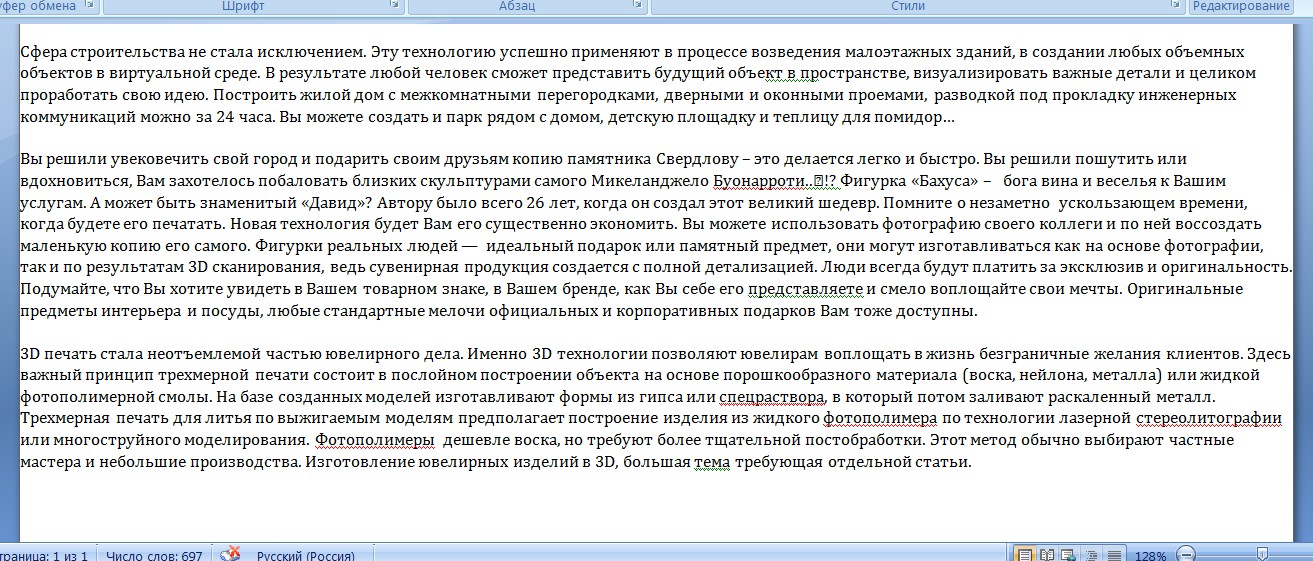Switch to Full Screen Reading view
The height and width of the screenshot is (561, 1313).
[x=1047, y=555]
